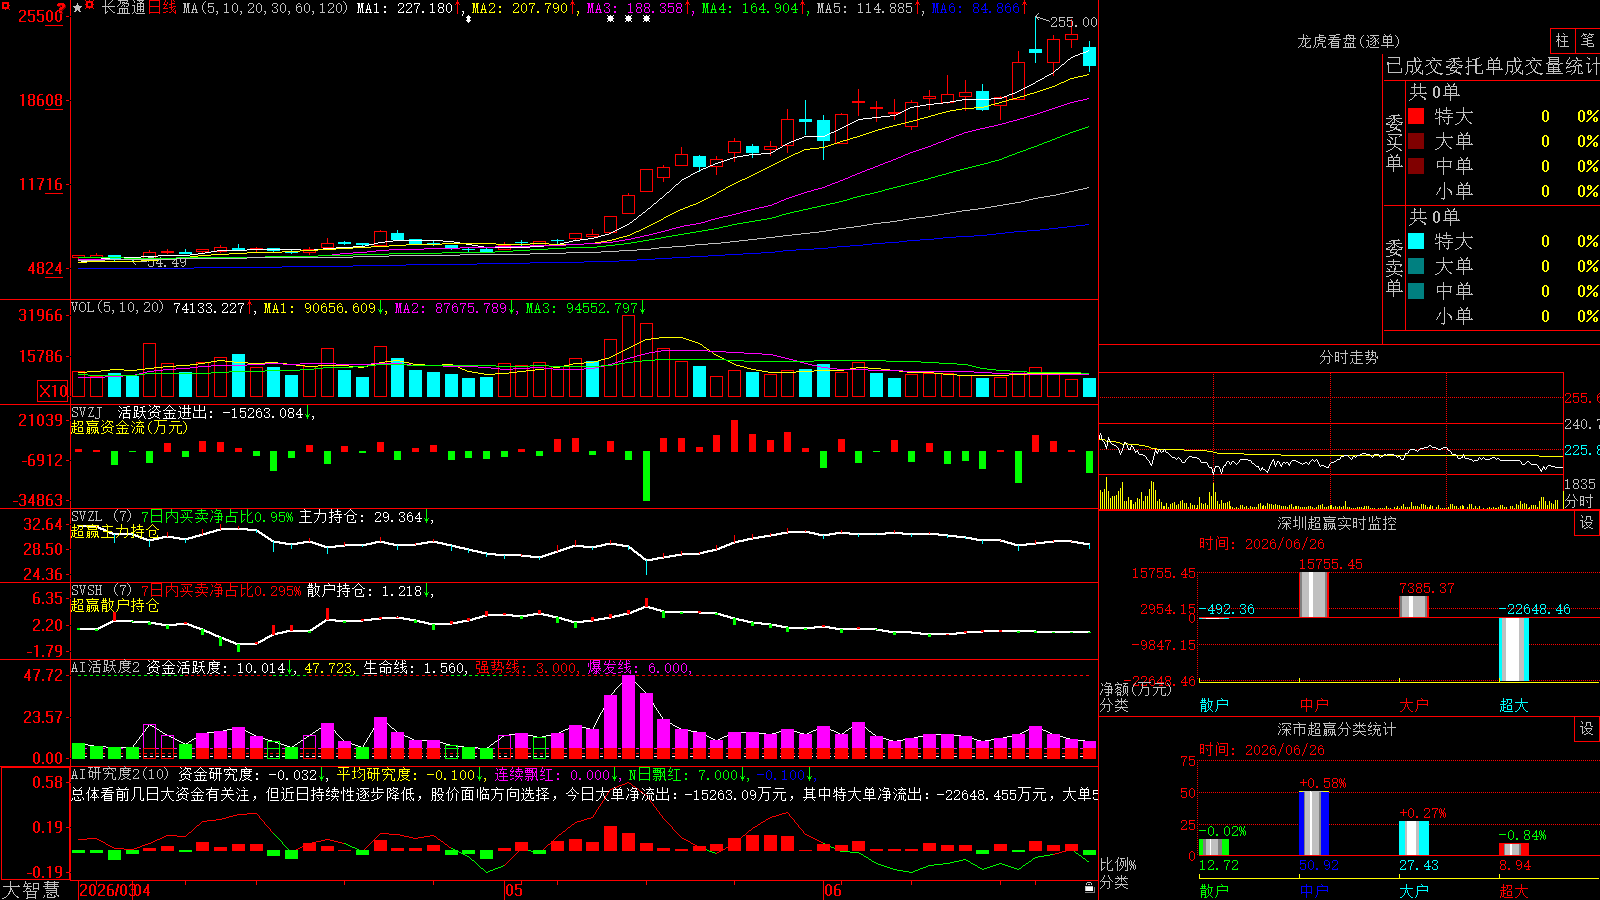Click the 超赢散户持仓 label

pos(115,606)
